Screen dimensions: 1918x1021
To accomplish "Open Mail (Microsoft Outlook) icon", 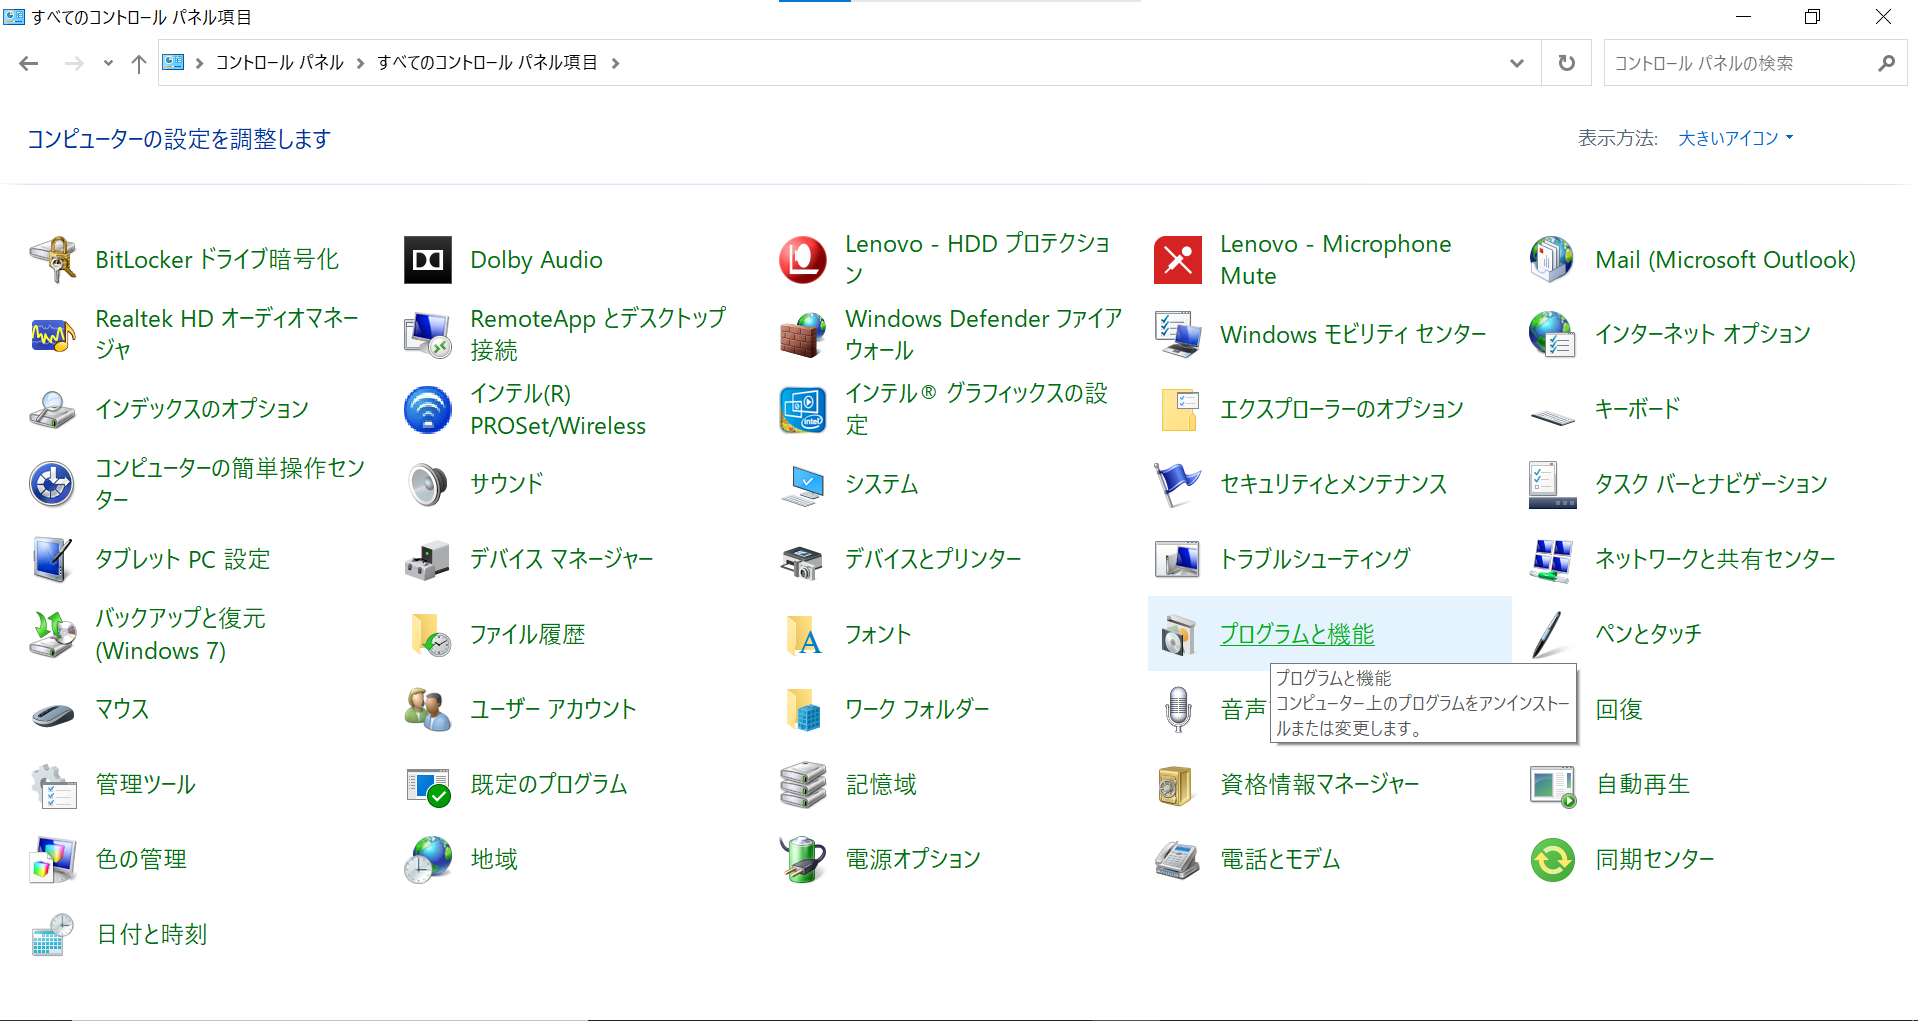I will pyautogui.click(x=1552, y=260).
